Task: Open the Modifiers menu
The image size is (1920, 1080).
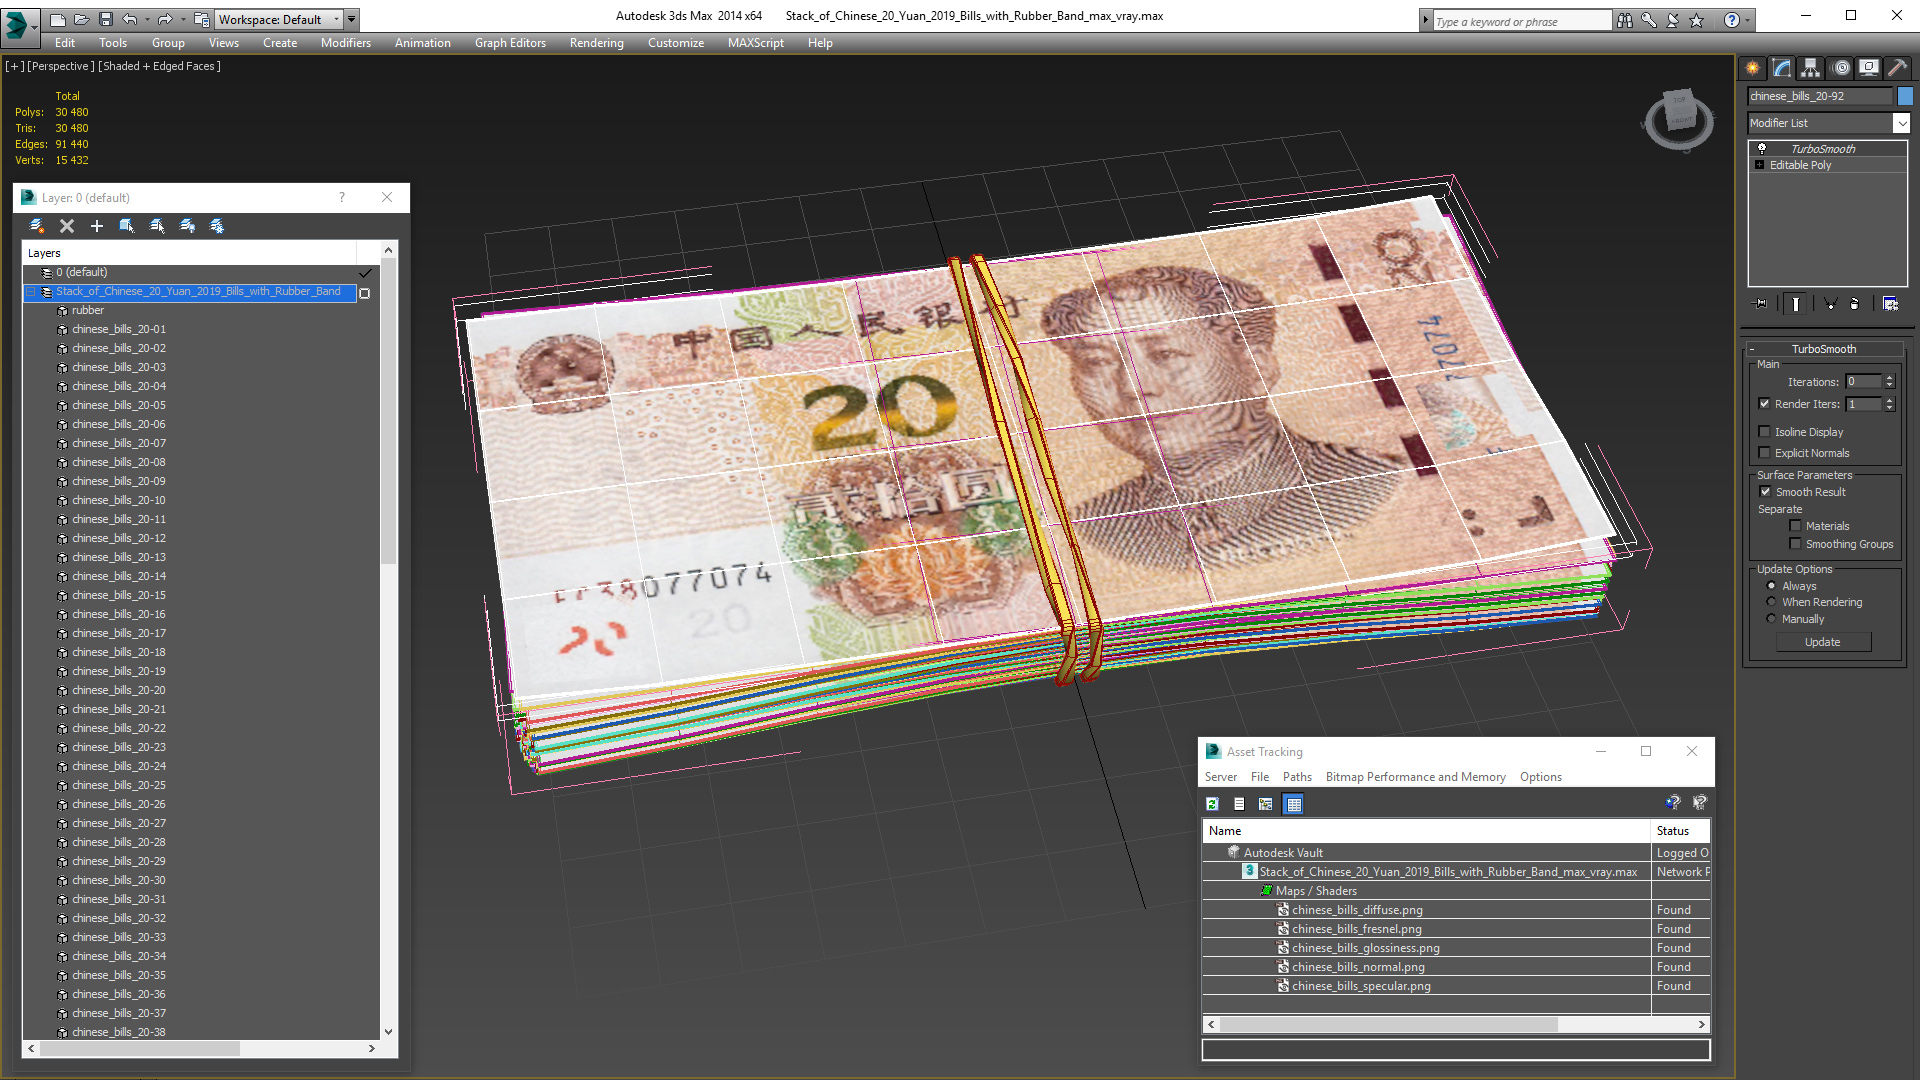Action: point(345,43)
